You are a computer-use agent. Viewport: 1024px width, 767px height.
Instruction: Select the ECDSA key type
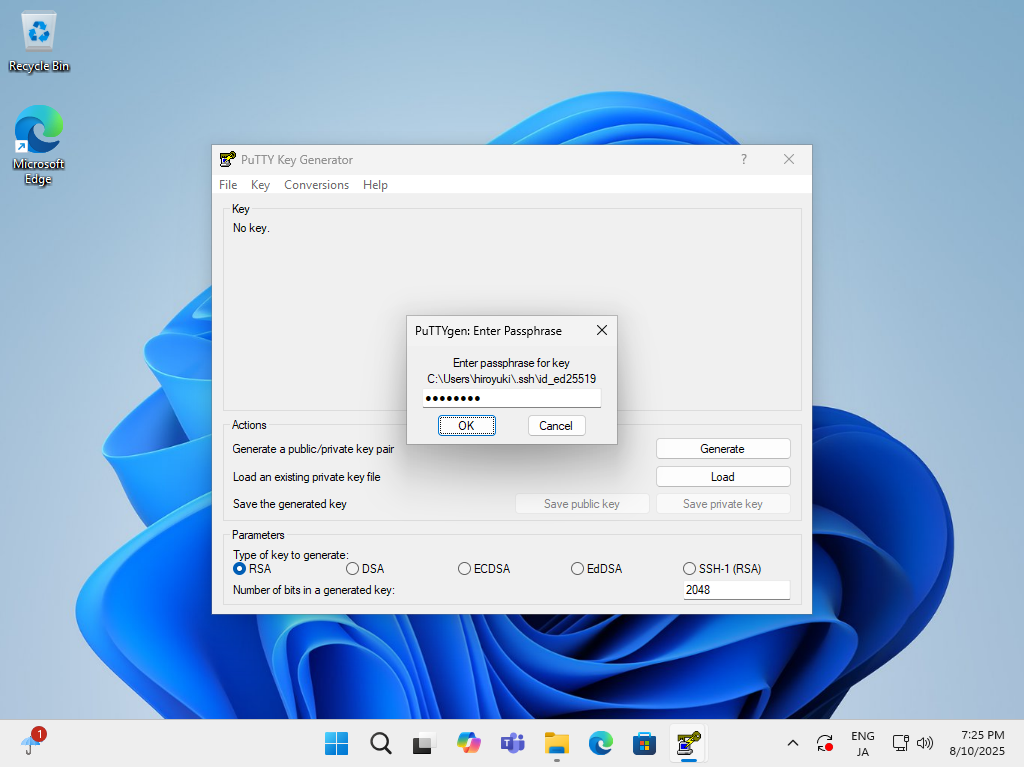tap(464, 568)
